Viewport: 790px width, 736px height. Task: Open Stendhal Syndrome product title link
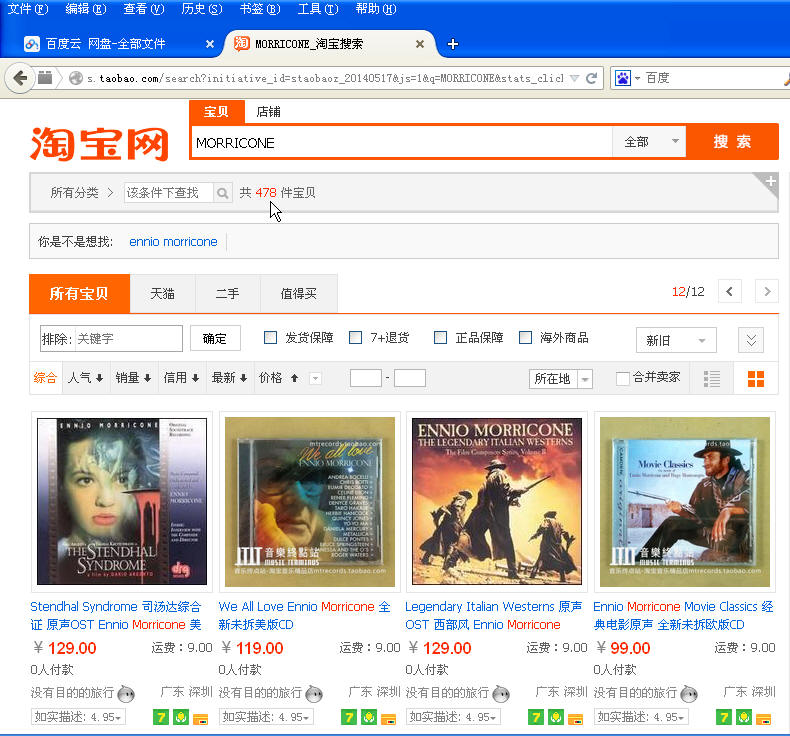pyautogui.click(x=116, y=616)
